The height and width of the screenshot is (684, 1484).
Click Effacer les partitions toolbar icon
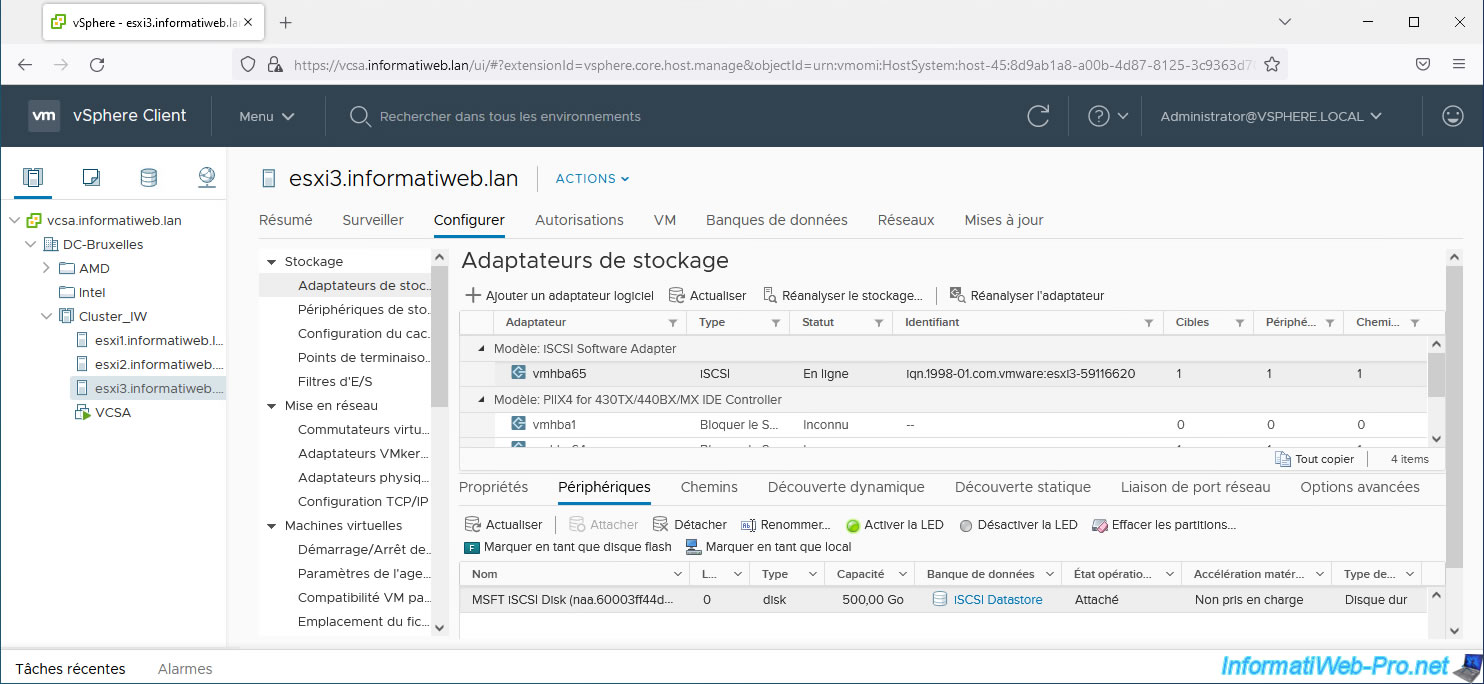point(1100,525)
